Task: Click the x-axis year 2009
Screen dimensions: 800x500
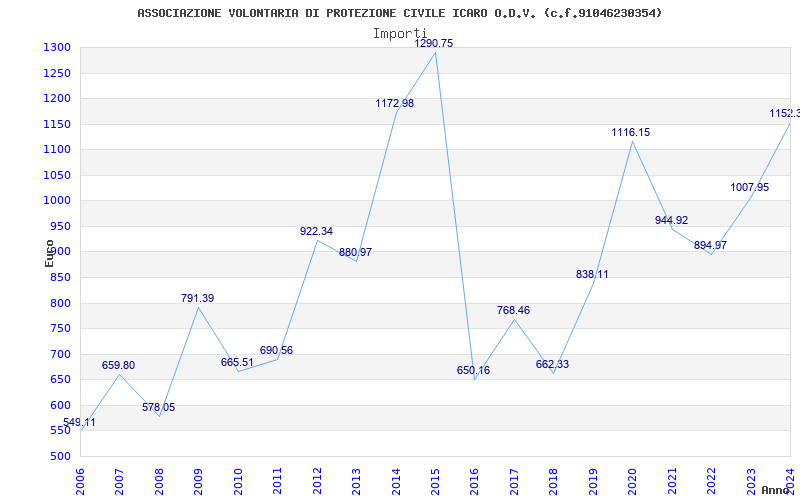Action: pos(198,481)
